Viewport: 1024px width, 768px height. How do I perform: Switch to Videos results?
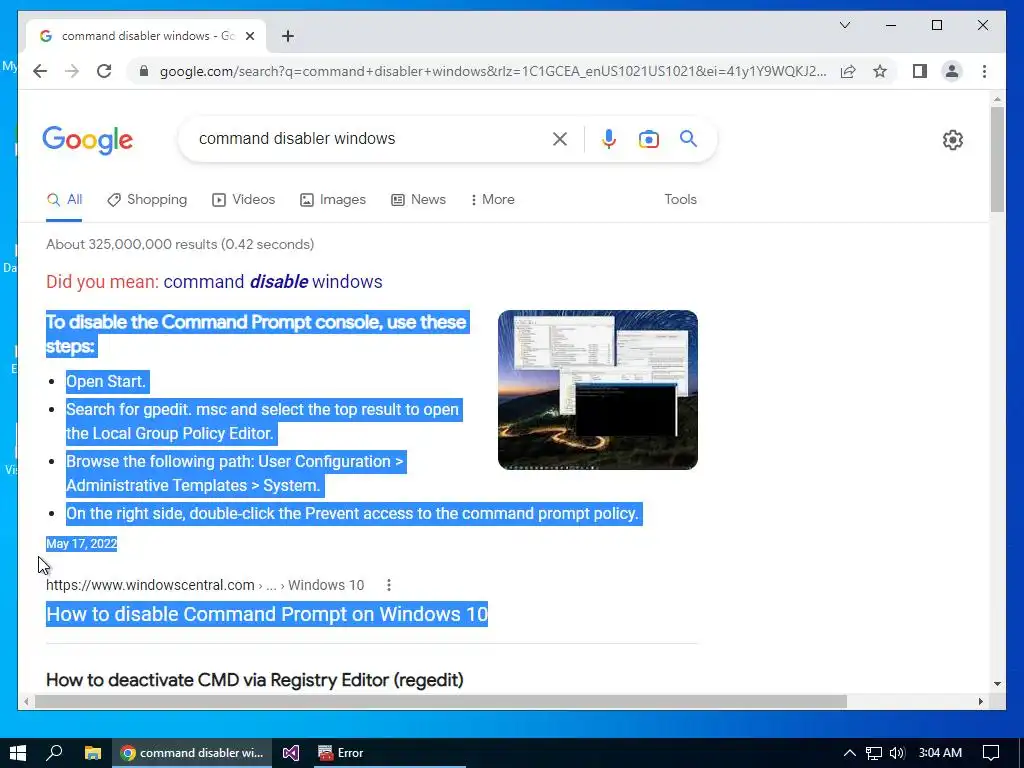tap(244, 200)
